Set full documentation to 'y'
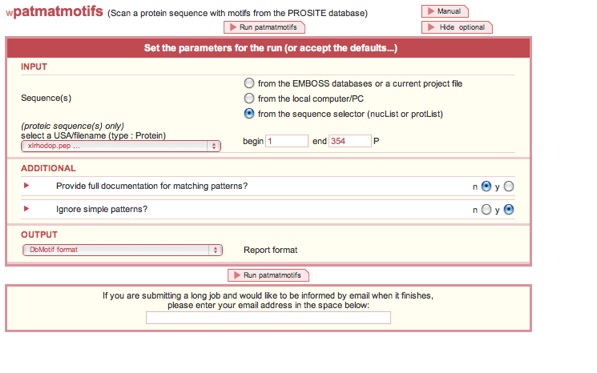The image size is (597, 373). [509, 186]
